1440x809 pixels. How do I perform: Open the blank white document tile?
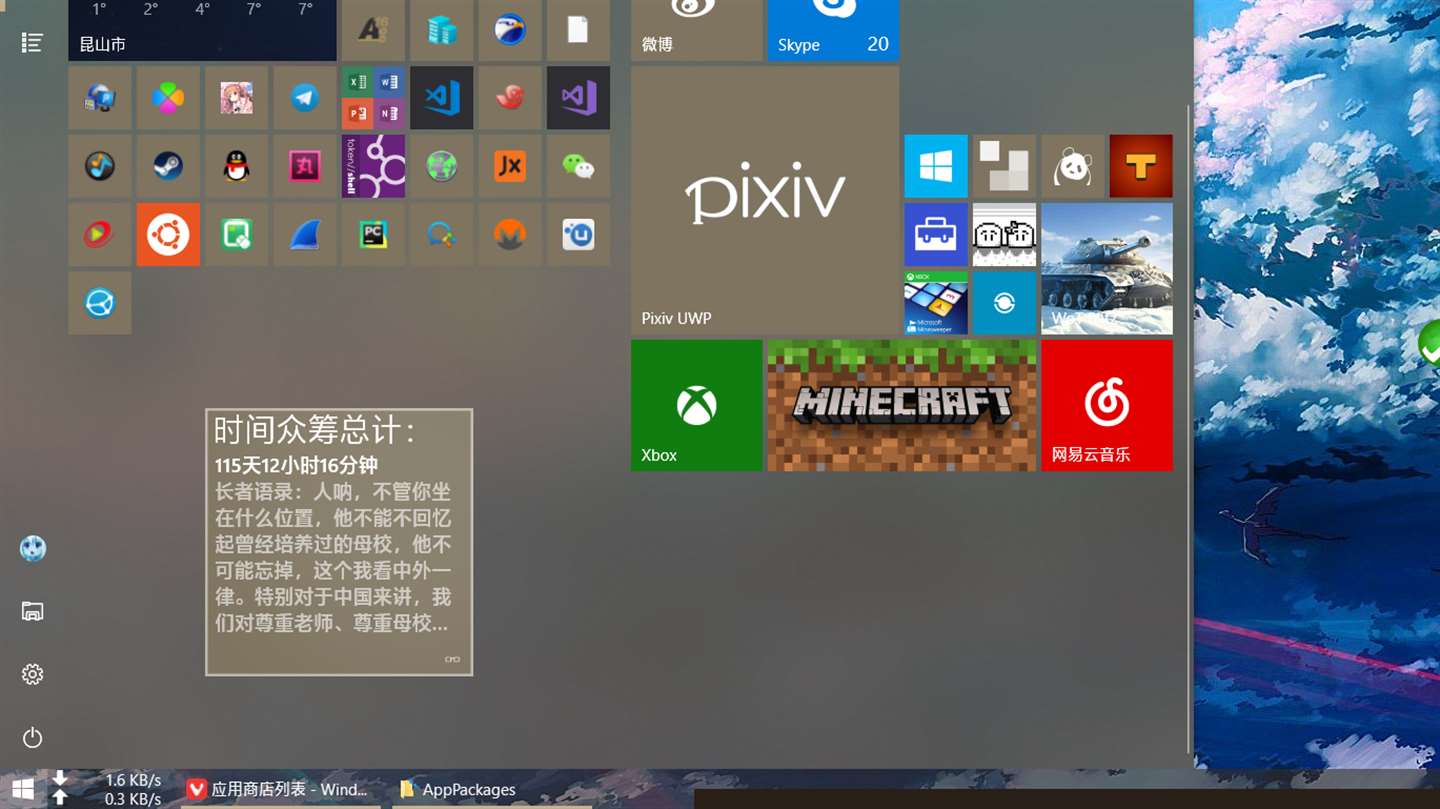point(578,30)
